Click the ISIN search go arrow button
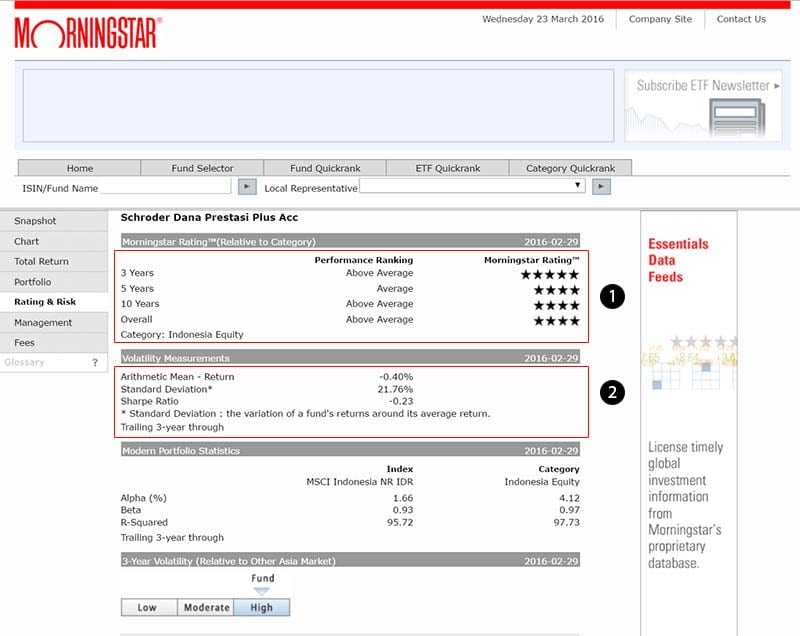The image size is (800, 636). tap(247, 187)
